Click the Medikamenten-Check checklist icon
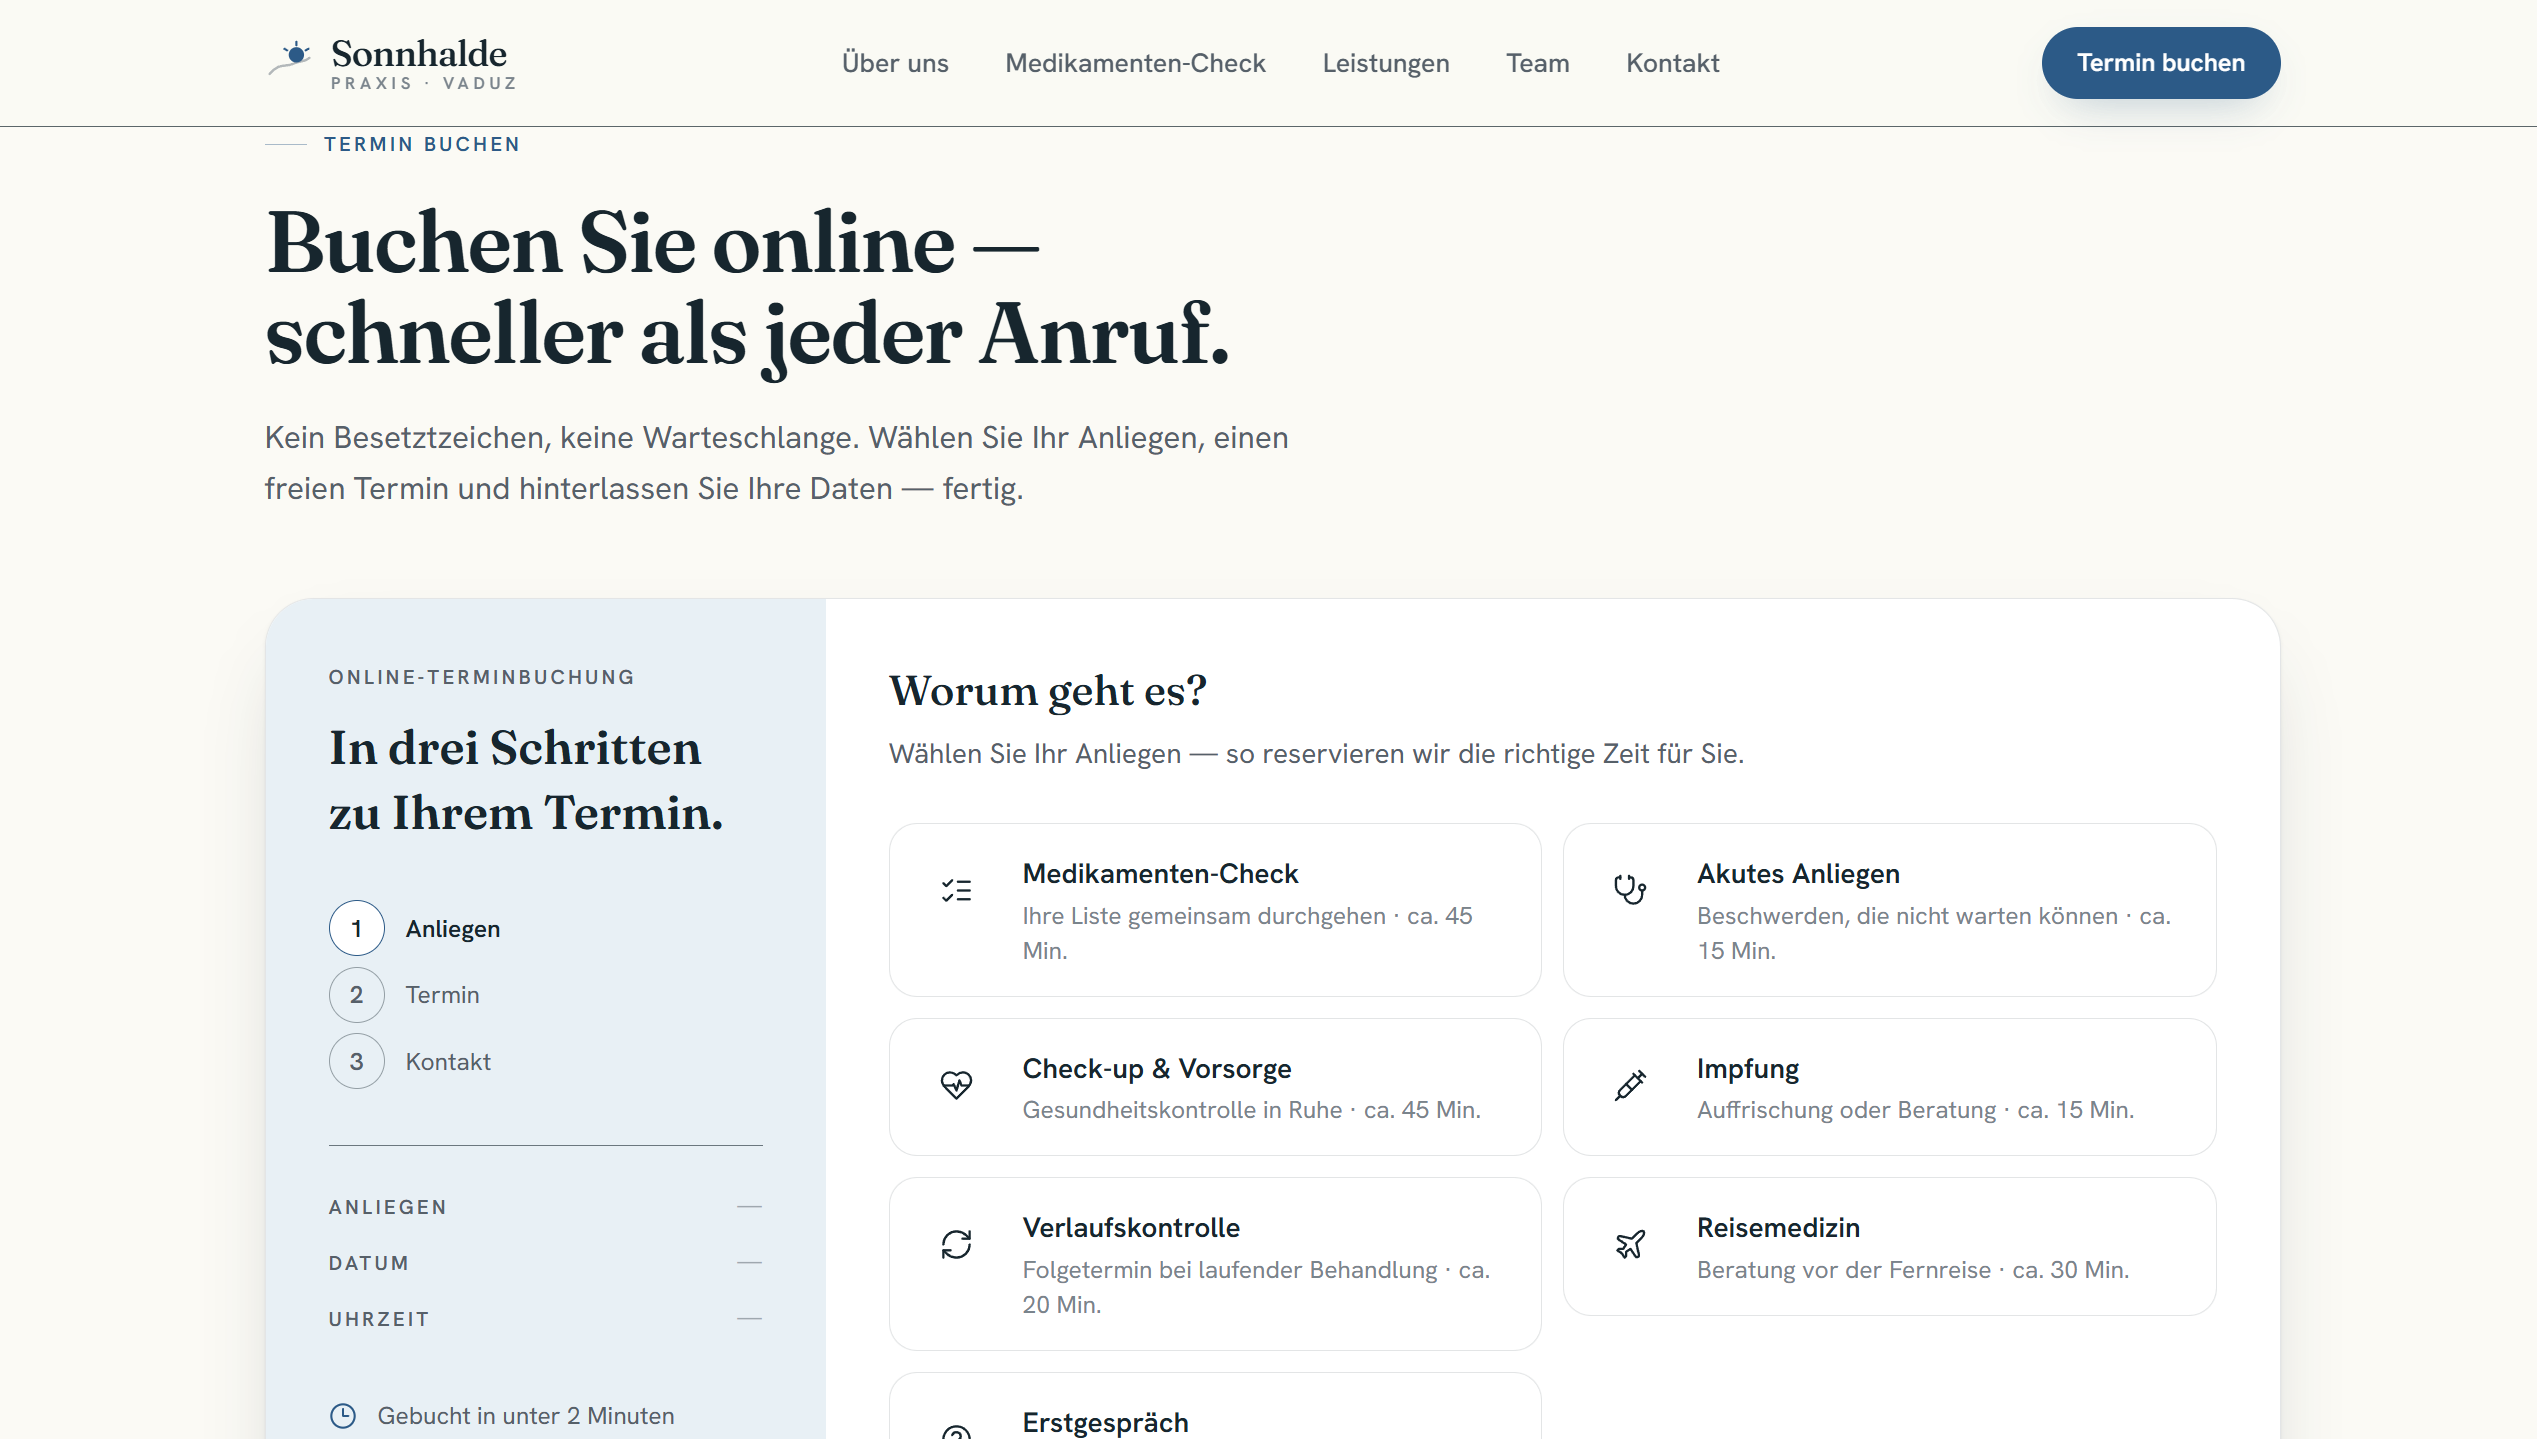The image size is (2537, 1439). 956,890
